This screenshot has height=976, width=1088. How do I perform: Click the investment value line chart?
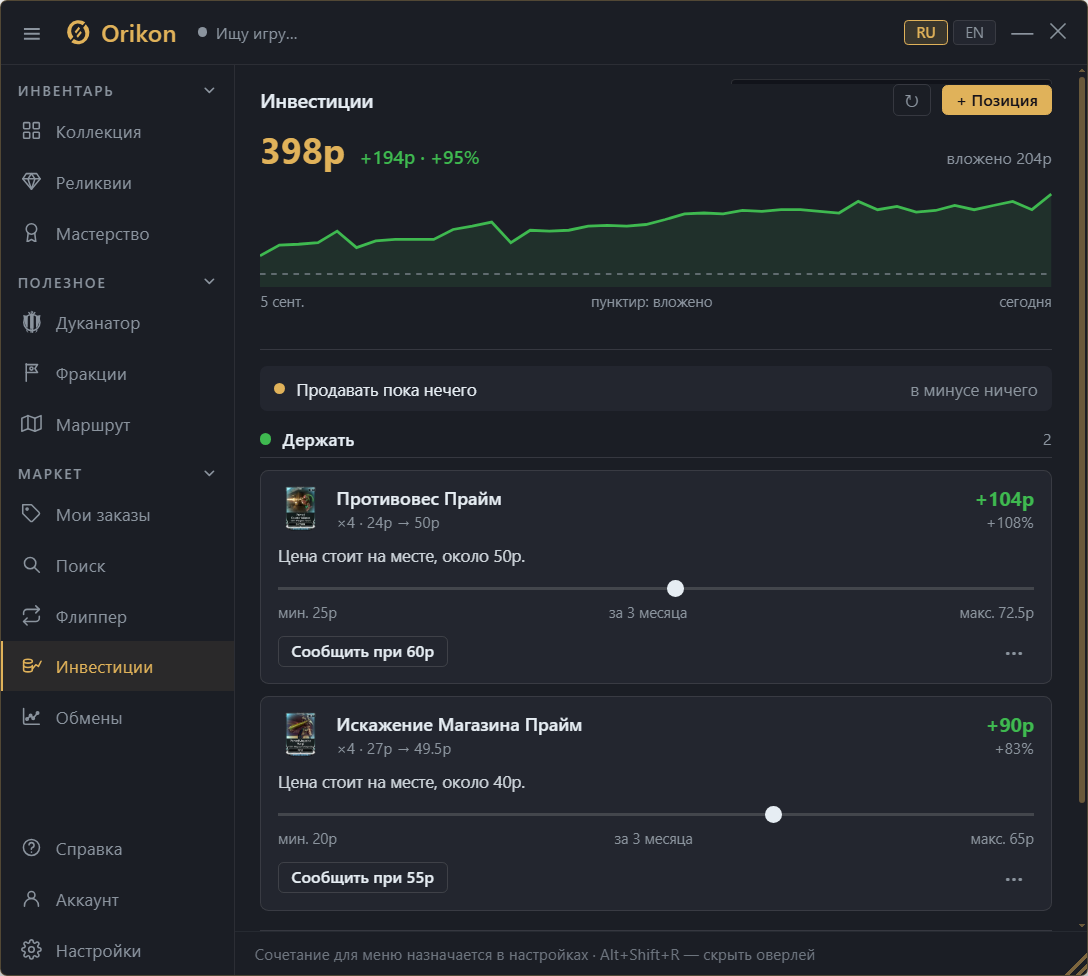click(656, 239)
